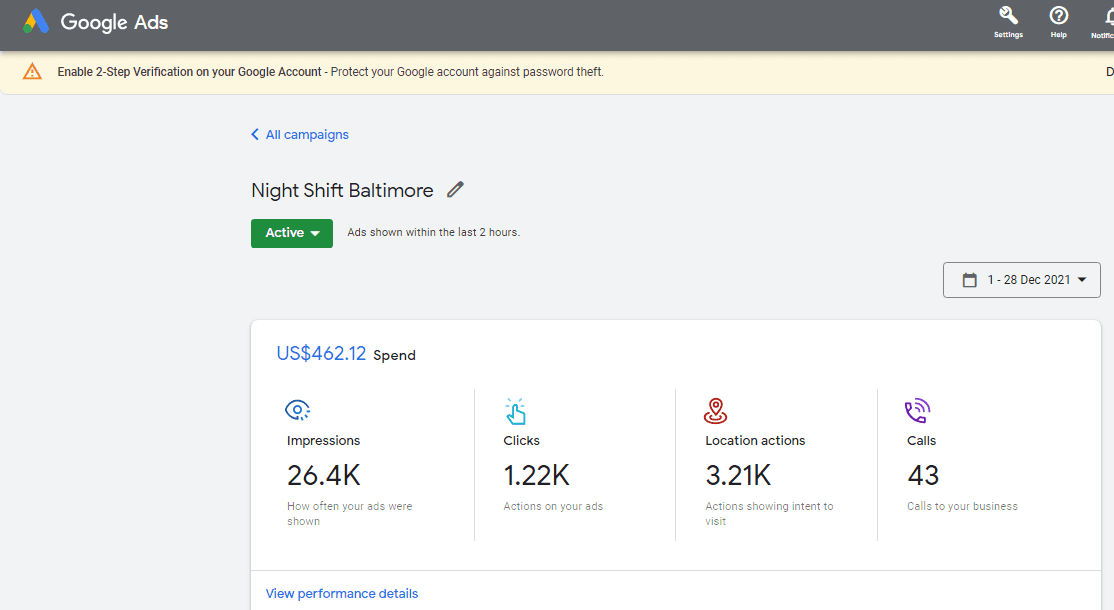Click the 'Calls to your business' description
The height and width of the screenshot is (610, 1114).
(962, 506)
